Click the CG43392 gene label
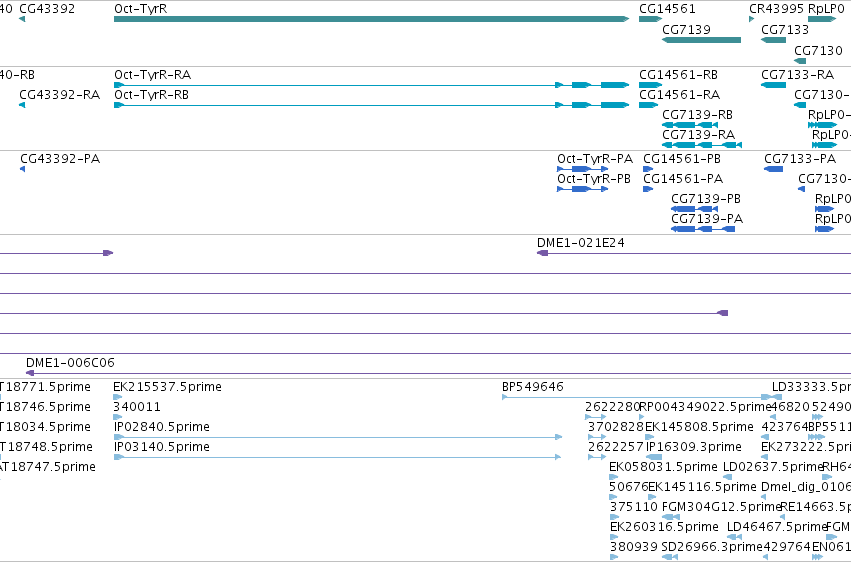Image resolution: width=851 pixels, height=562 pixels. point(47,9)
